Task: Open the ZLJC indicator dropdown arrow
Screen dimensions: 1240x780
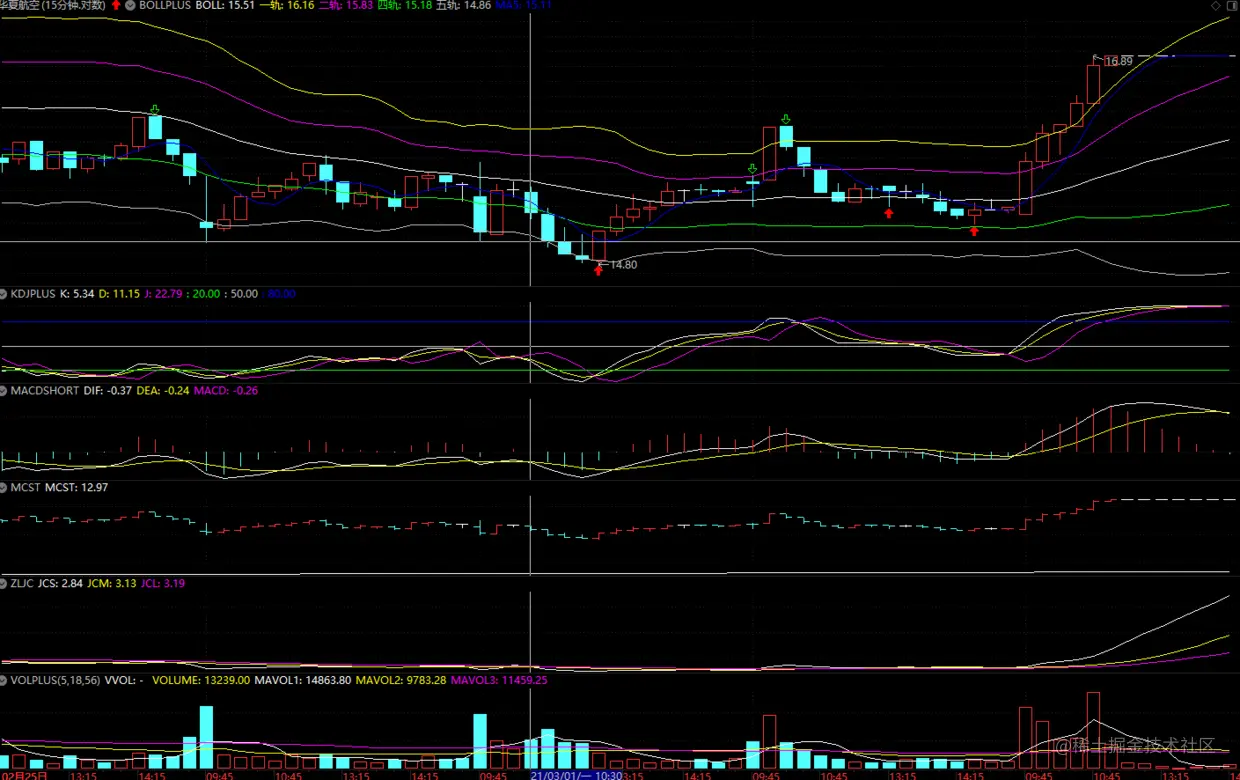Action: coord(4,583)
